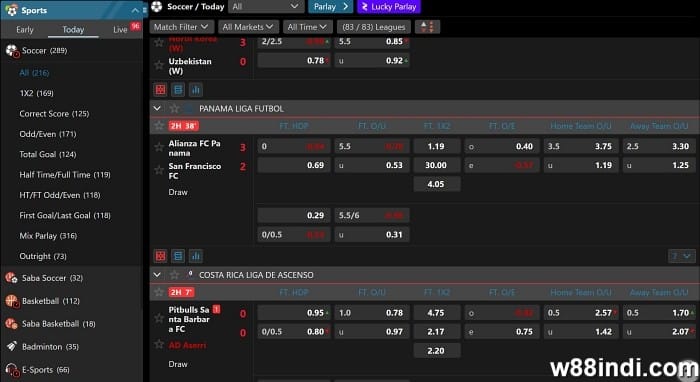Open list view icon under Uzbekistan match
Viewport: 700px width, 382px height.
click(178, 90)
